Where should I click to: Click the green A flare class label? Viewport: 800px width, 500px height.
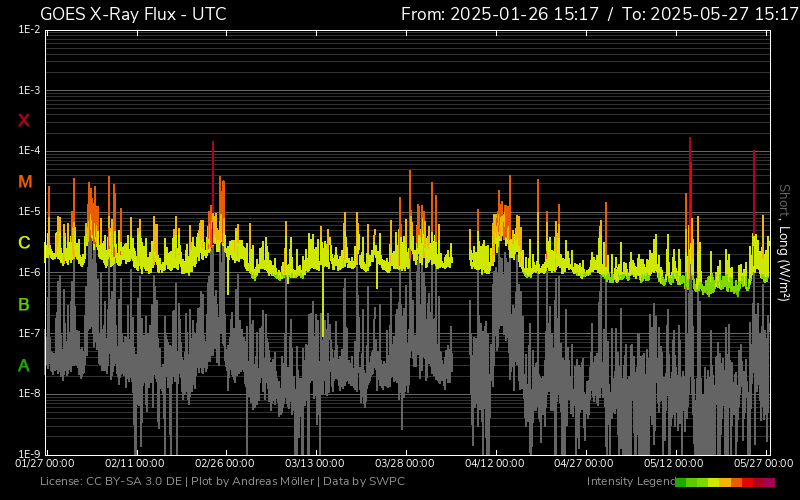pyautogui.click(x=24, y=366)
